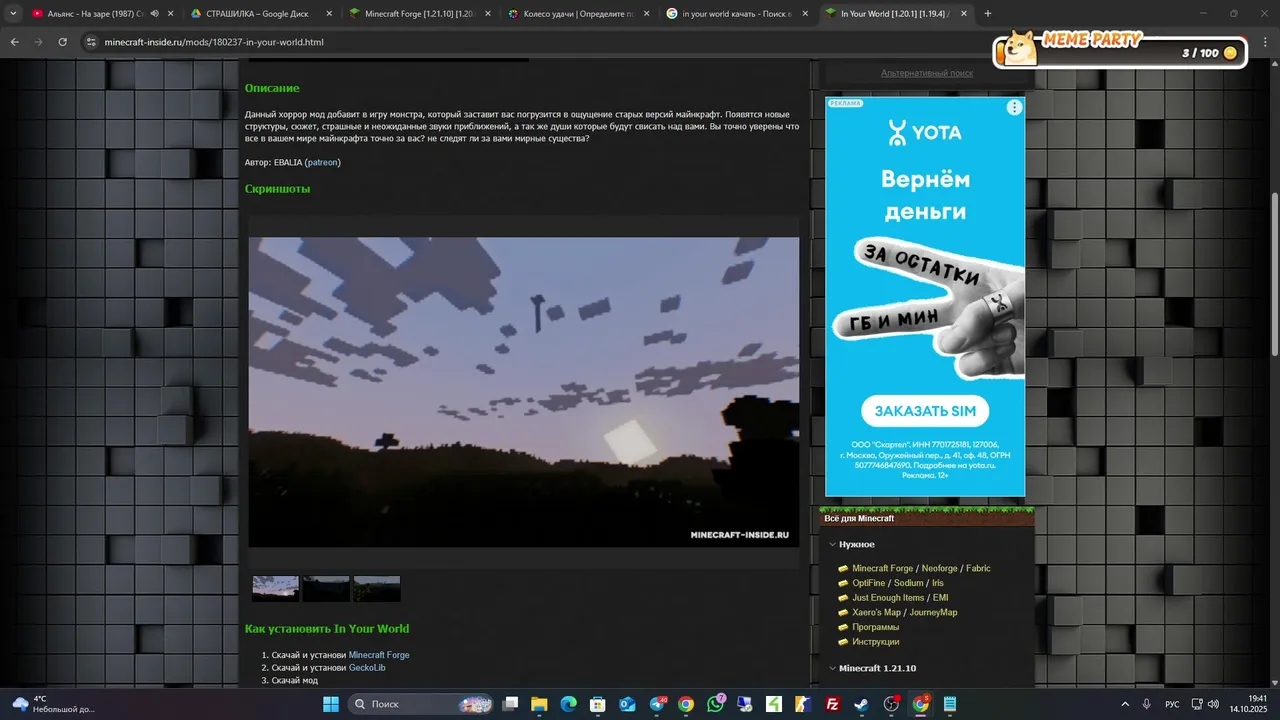
Task: Open Just Enough Items sidebar link
Action: coord(888,598)
